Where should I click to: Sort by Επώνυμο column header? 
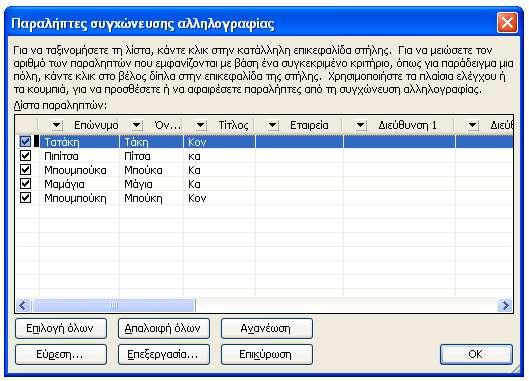(96, 126)
